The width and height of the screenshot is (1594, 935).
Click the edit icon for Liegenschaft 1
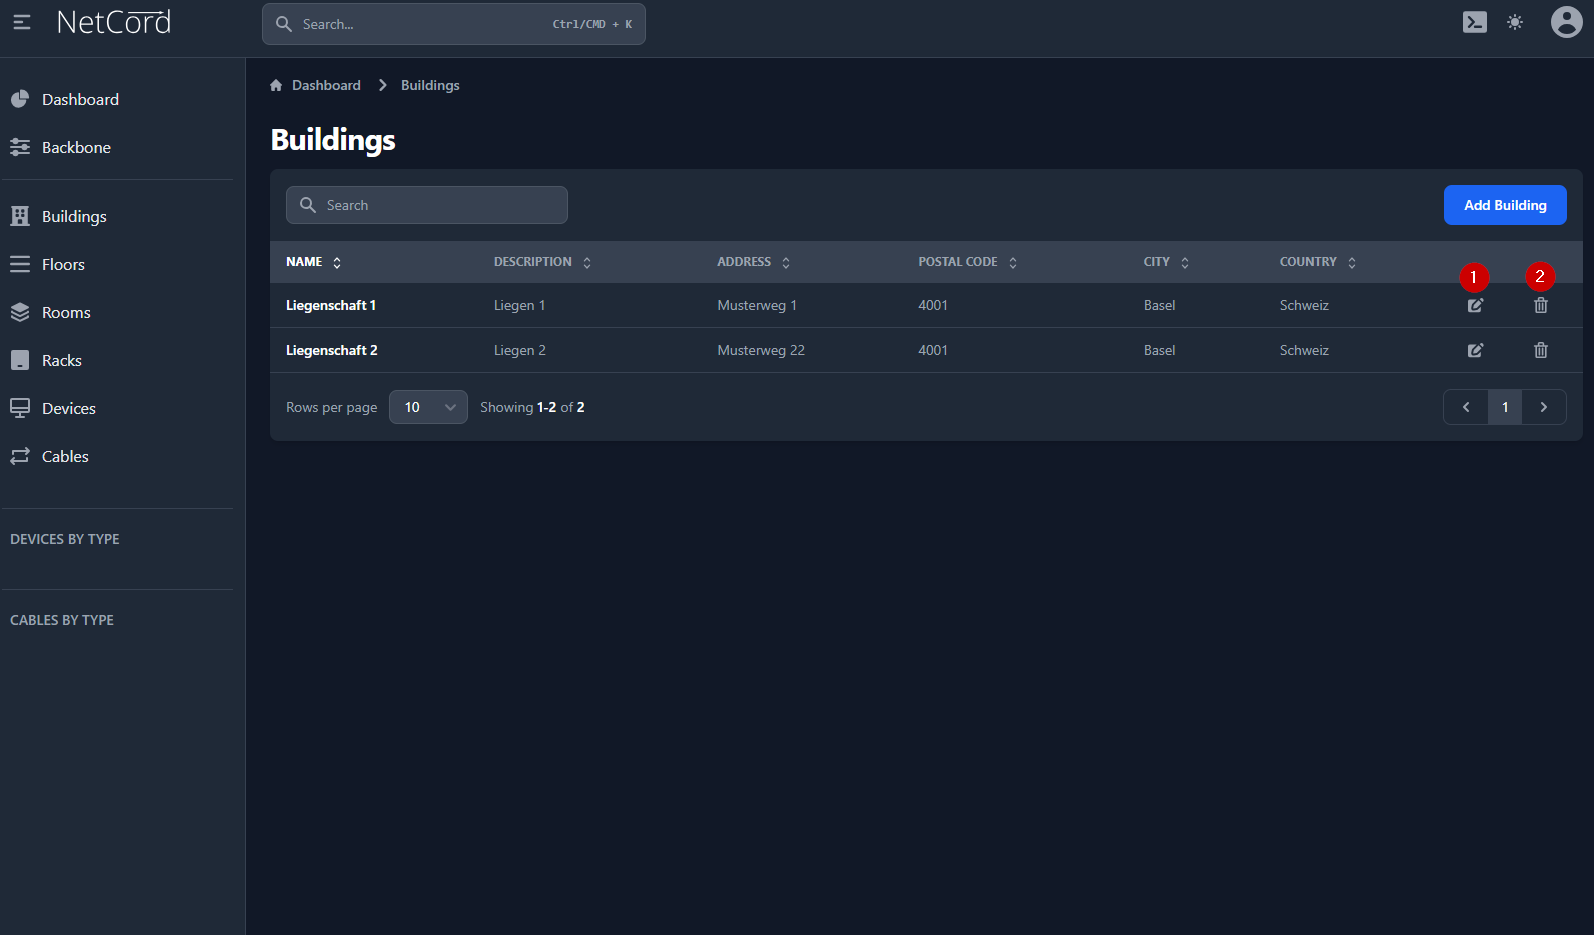click(1475, 306)
